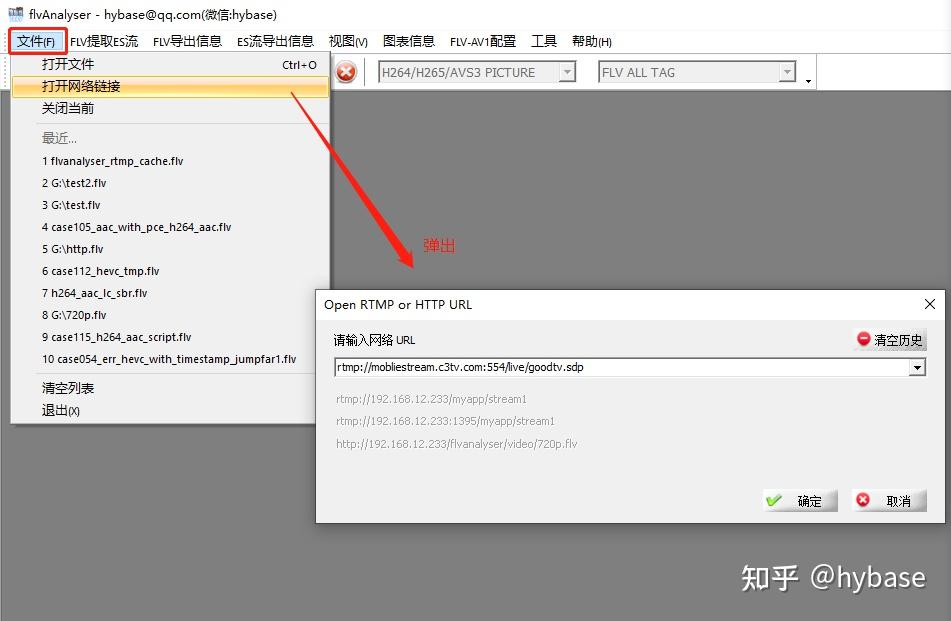The image size is (951, 621).
Task: Click the red clear icon beside 清空历史
Action: click(x=862, y=339)
